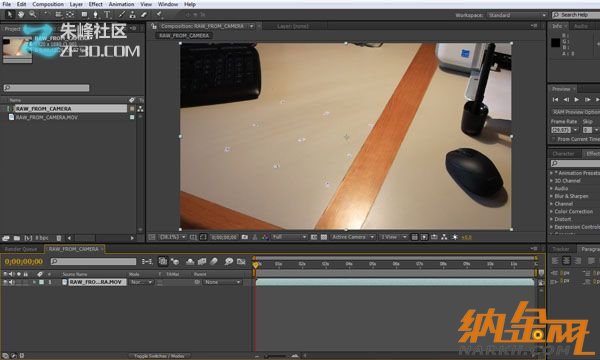This screenshot has width=600, height=360.
Task: Play the preview with play button
Action: click(577, 99)
